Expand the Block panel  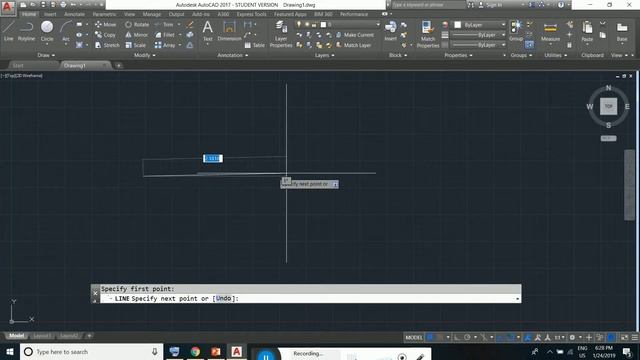tap(398, 55)
